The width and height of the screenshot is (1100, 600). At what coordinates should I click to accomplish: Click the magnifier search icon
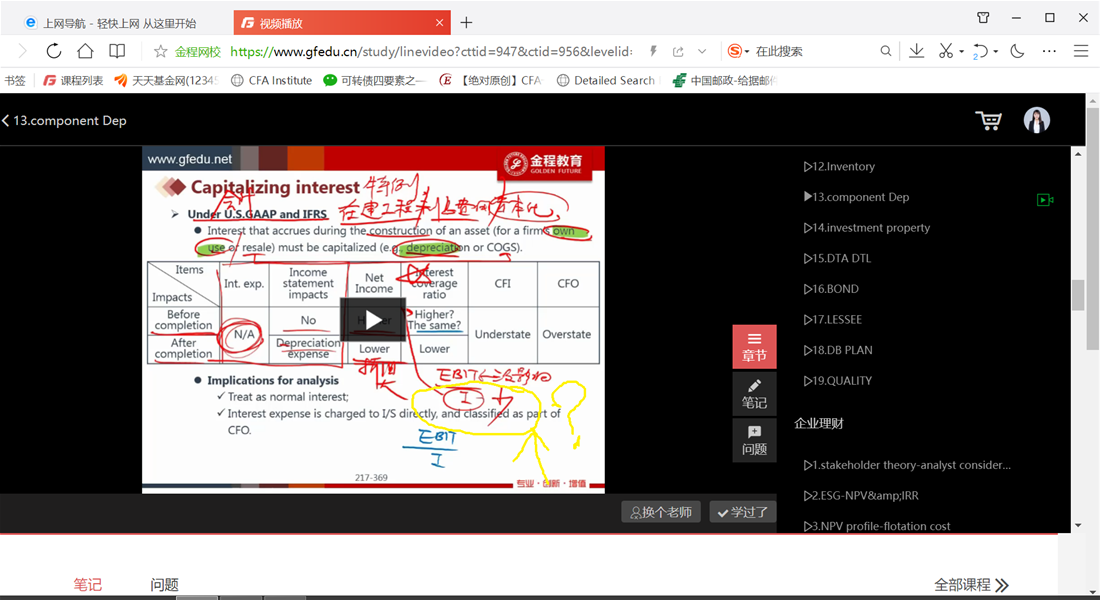pyautogui.click(x=886, y=51)
